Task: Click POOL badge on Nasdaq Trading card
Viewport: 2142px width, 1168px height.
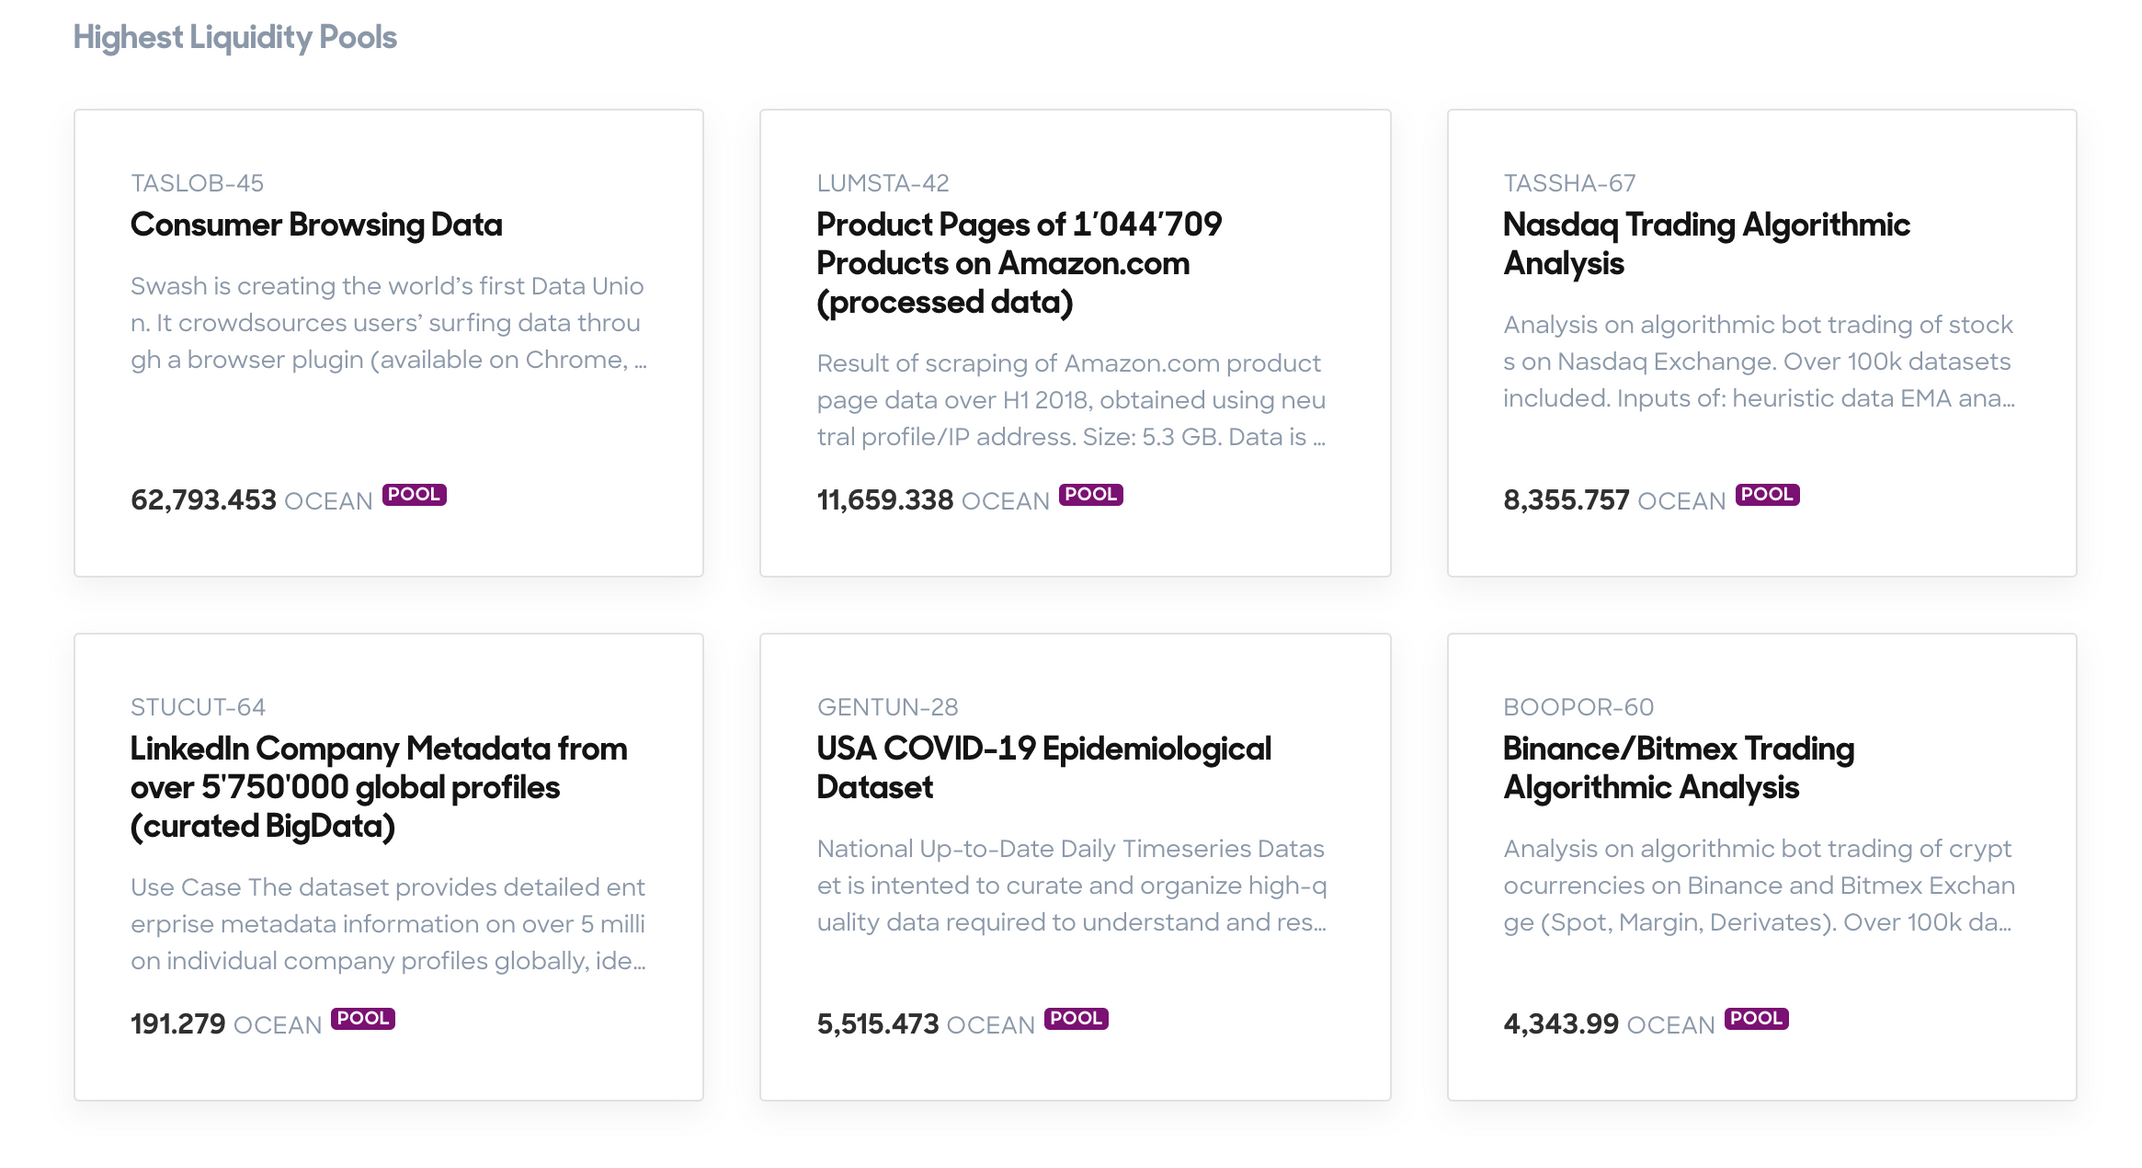Action: 1767,495
